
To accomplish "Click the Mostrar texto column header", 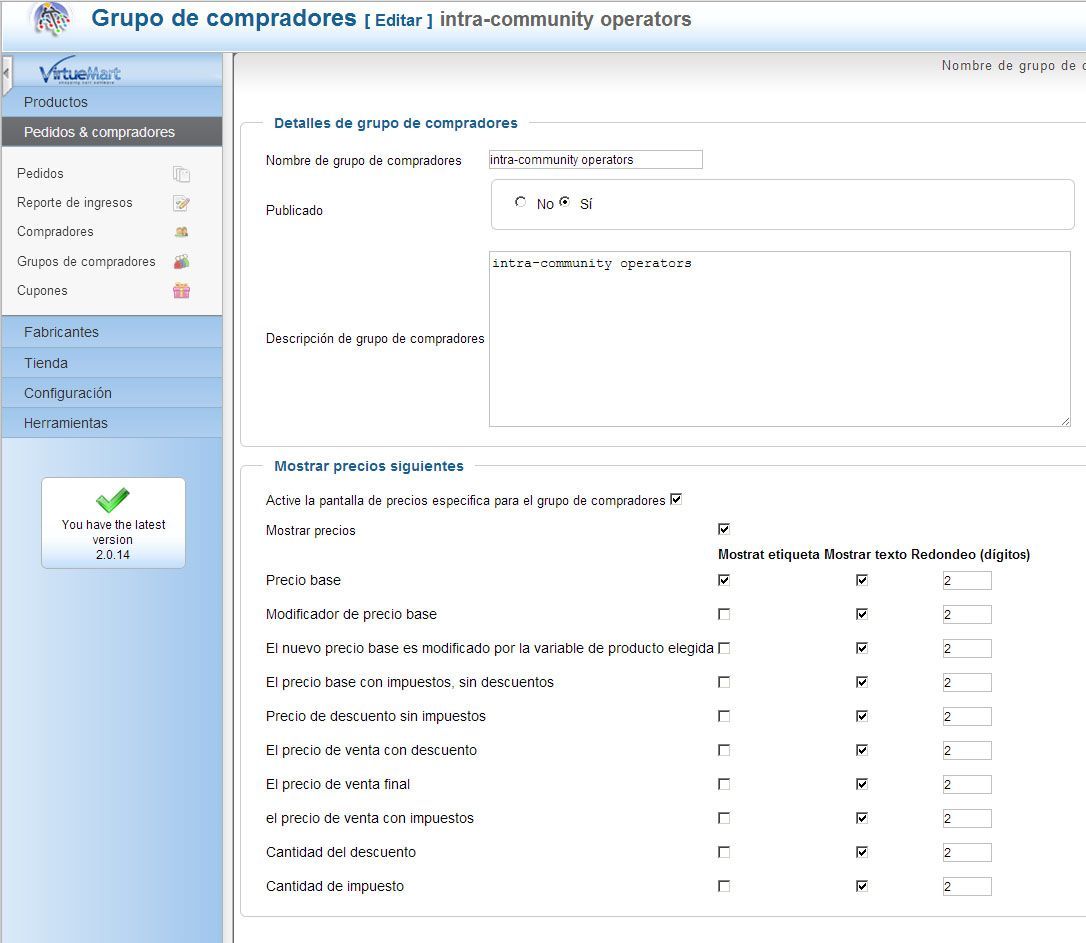I will click(x=865, y=554).
